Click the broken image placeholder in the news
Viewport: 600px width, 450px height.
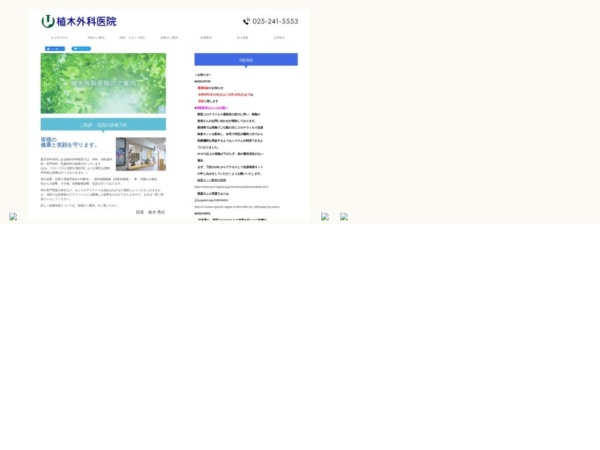(x=211, y=200)
